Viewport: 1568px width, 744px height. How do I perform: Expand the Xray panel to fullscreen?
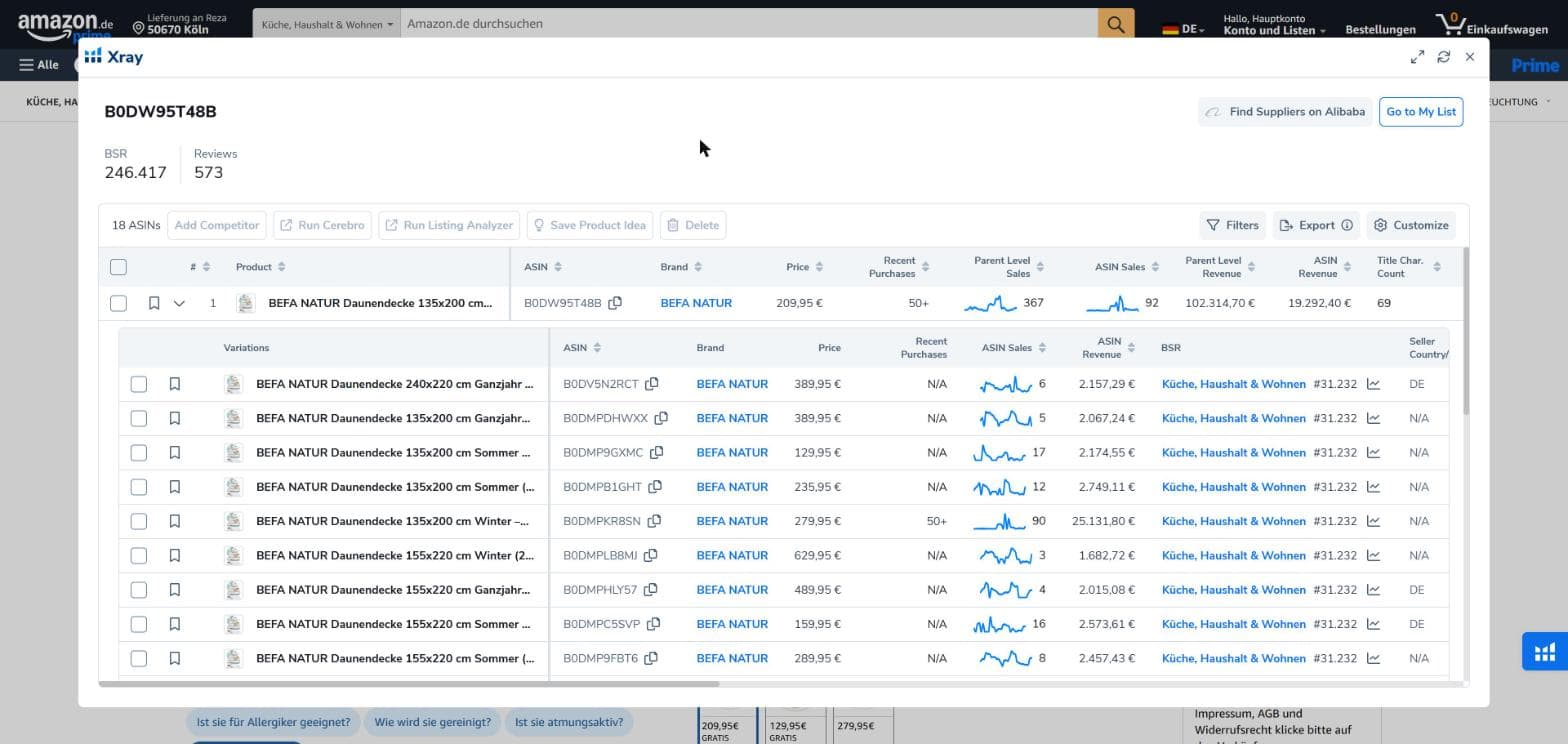point(1417,57)
